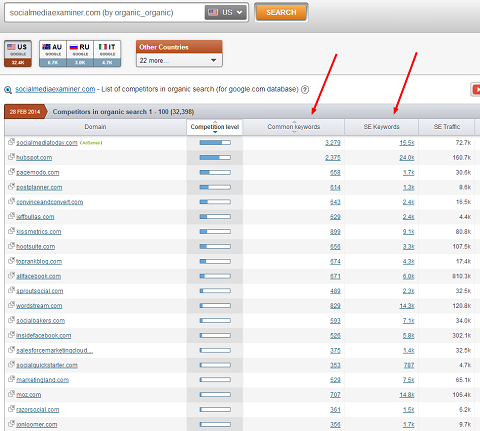
Task: Switch to the RU Google database tab
Action: point(80,54)
